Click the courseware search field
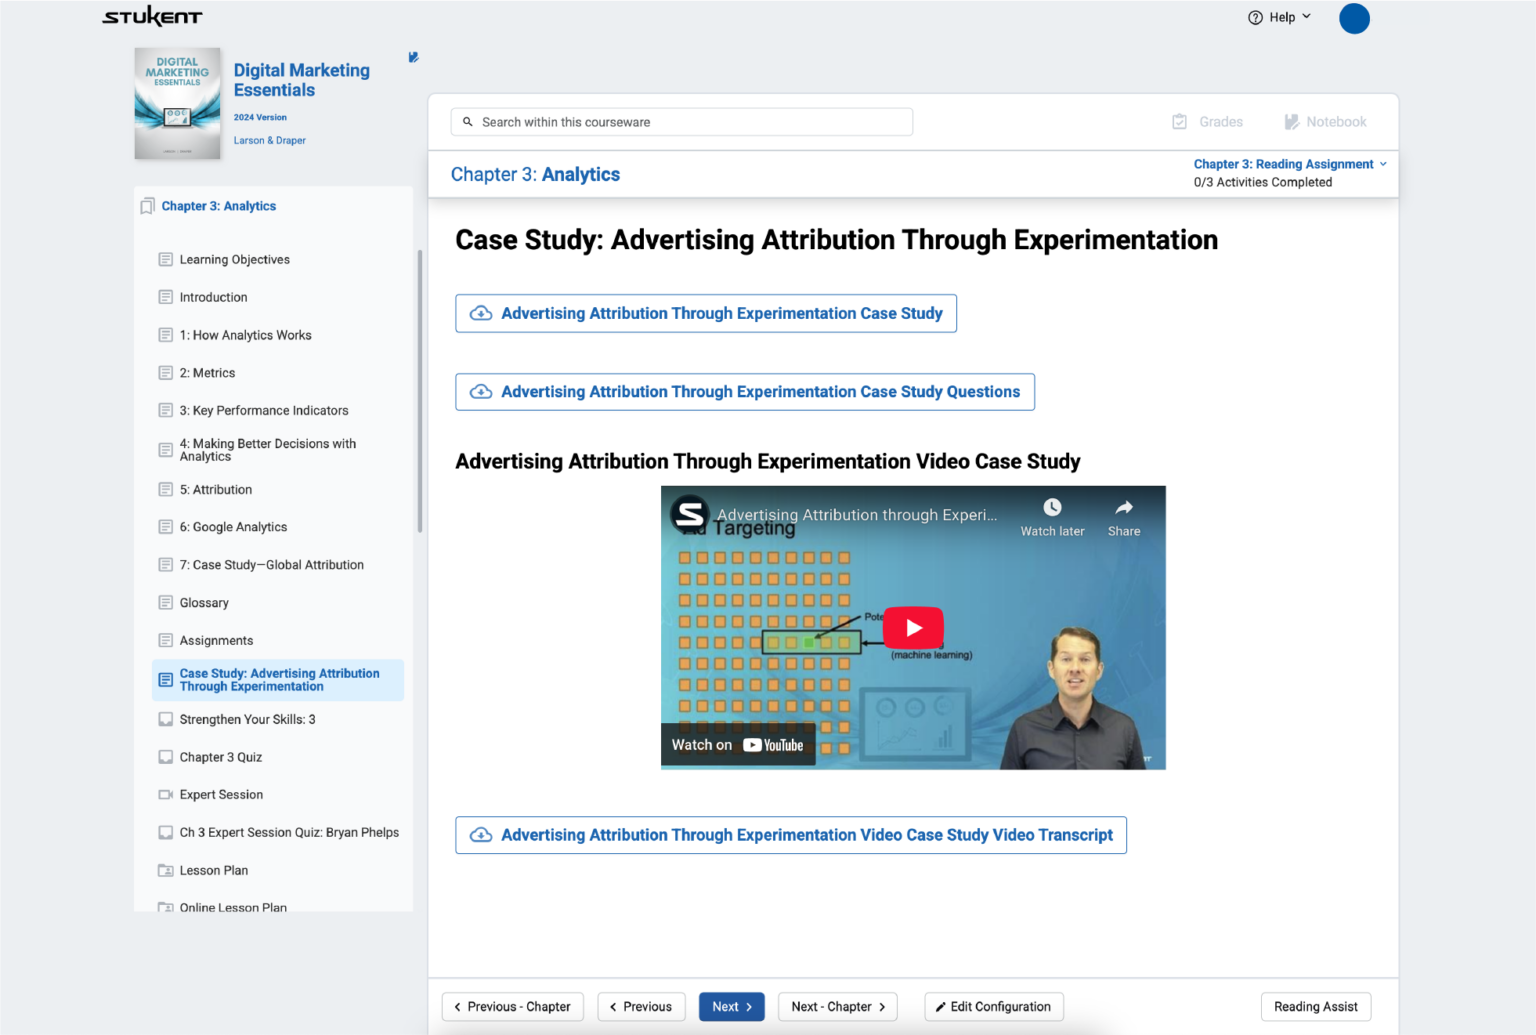 click(680, 121)
